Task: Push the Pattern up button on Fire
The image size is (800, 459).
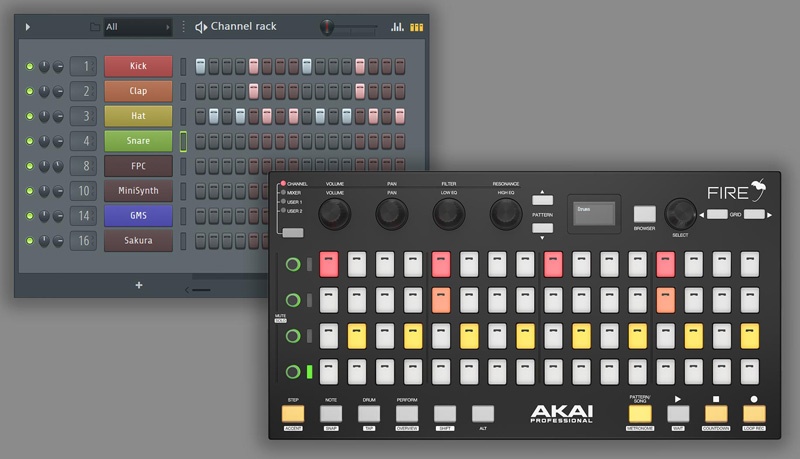Action: (x=542, y=200)
